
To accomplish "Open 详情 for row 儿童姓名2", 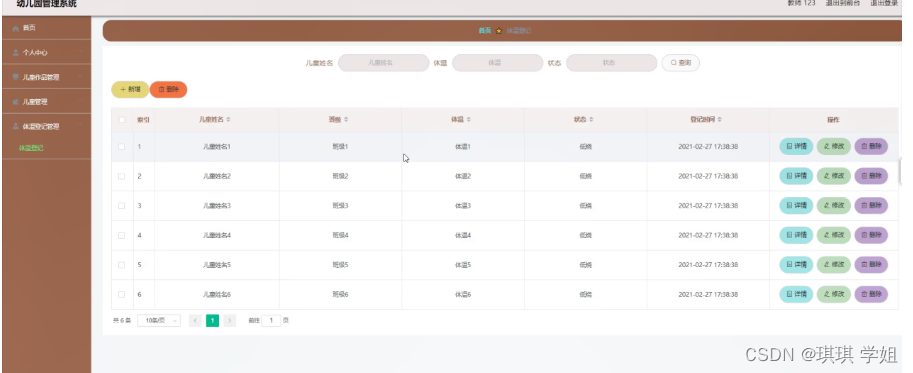I will (x=796, y=176).
